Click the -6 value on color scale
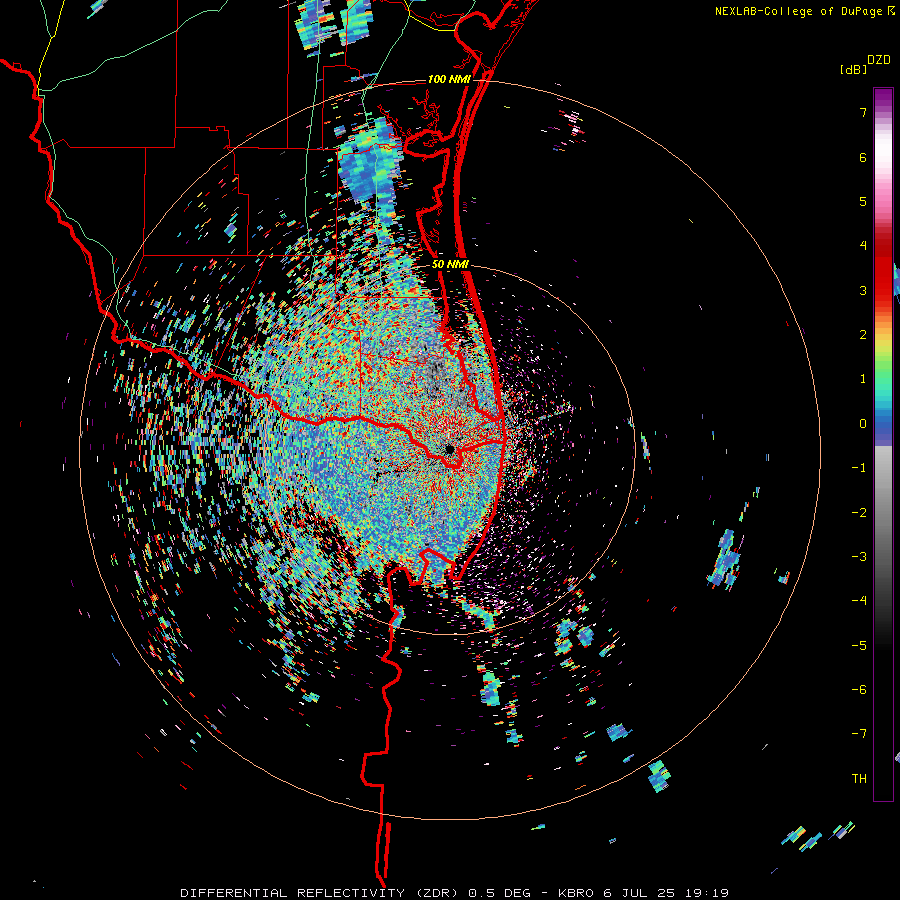This screenshot has width=900, height=900. [x=859, y=690]
